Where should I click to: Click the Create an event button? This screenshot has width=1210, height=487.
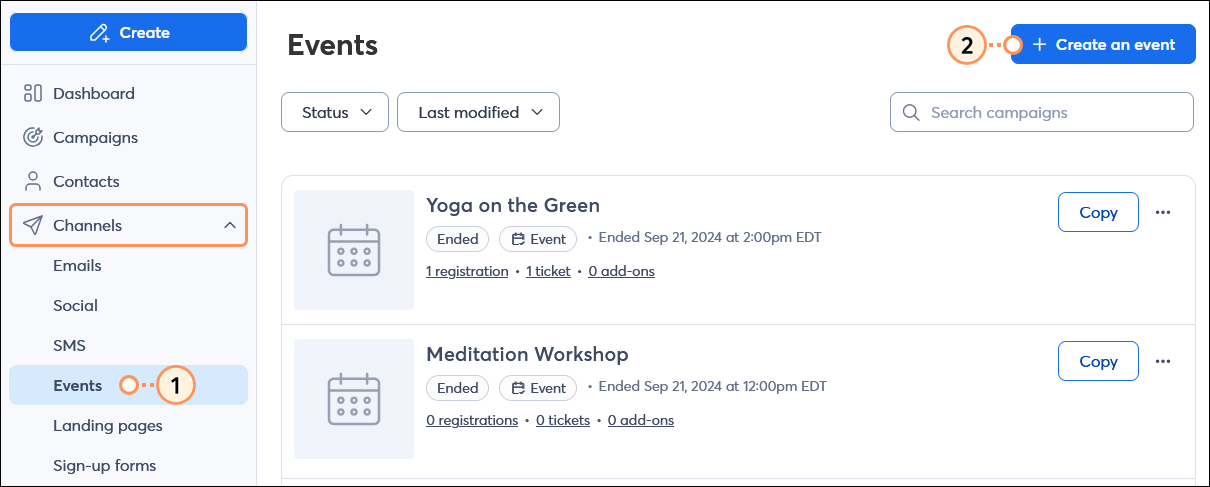(1103, 45)
